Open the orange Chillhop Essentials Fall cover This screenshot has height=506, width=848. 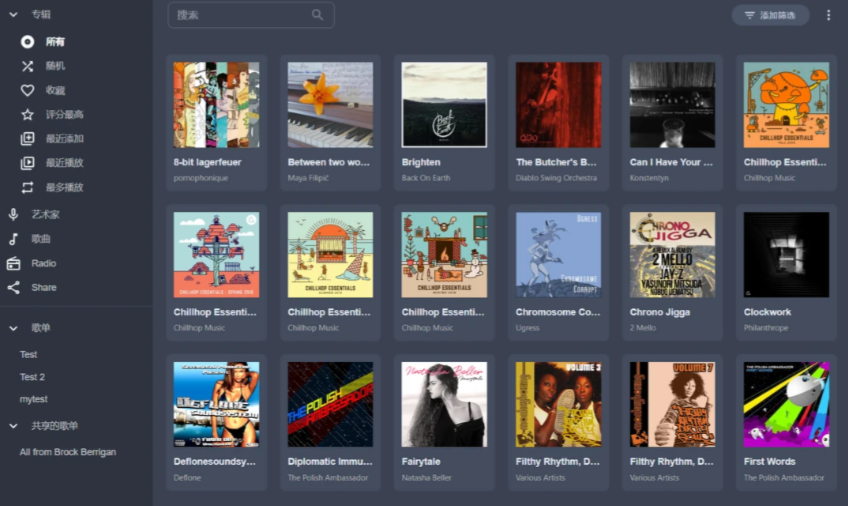click(x=786, y=104)
